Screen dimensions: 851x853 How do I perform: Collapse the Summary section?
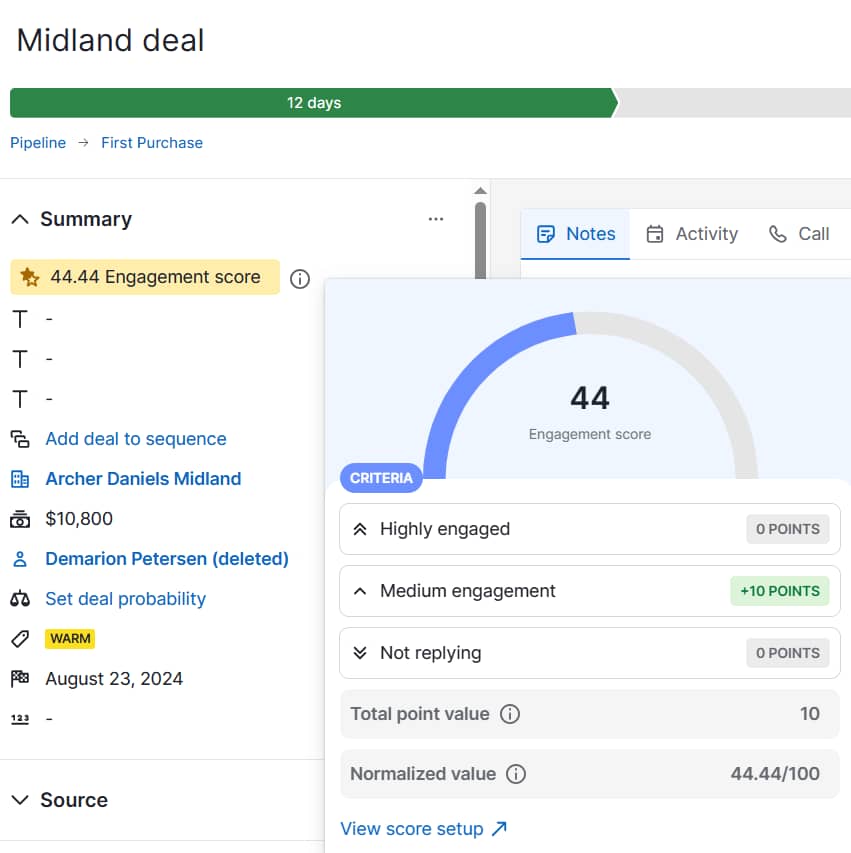[21, 219]
